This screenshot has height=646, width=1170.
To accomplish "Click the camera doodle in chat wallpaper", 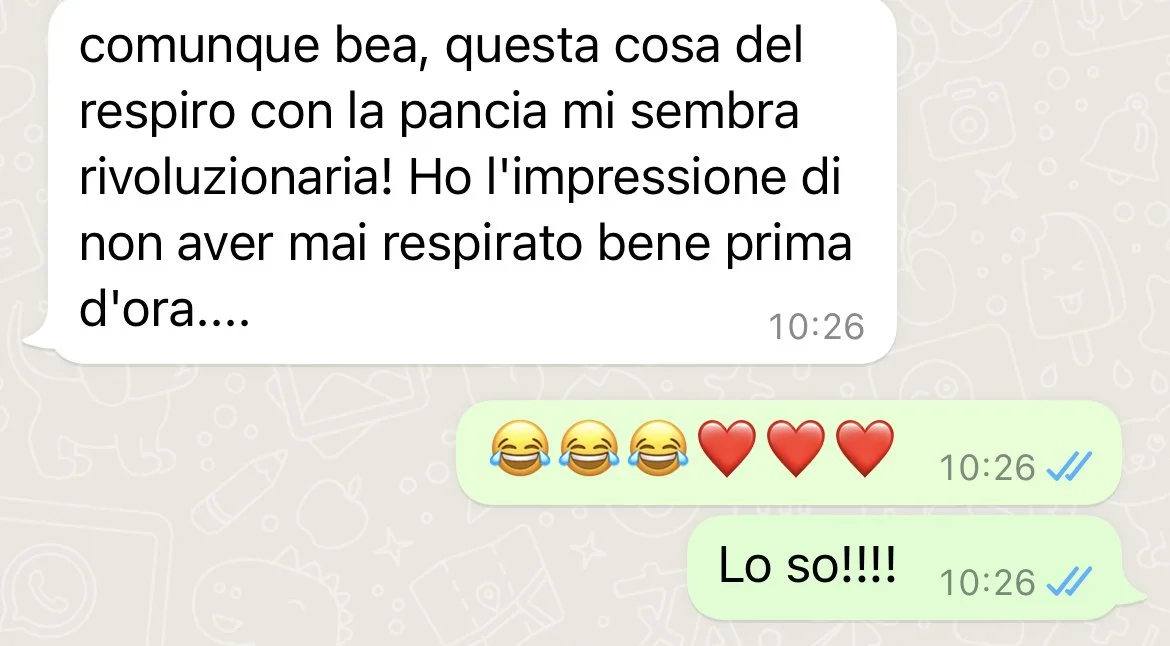I will [968, 118].
